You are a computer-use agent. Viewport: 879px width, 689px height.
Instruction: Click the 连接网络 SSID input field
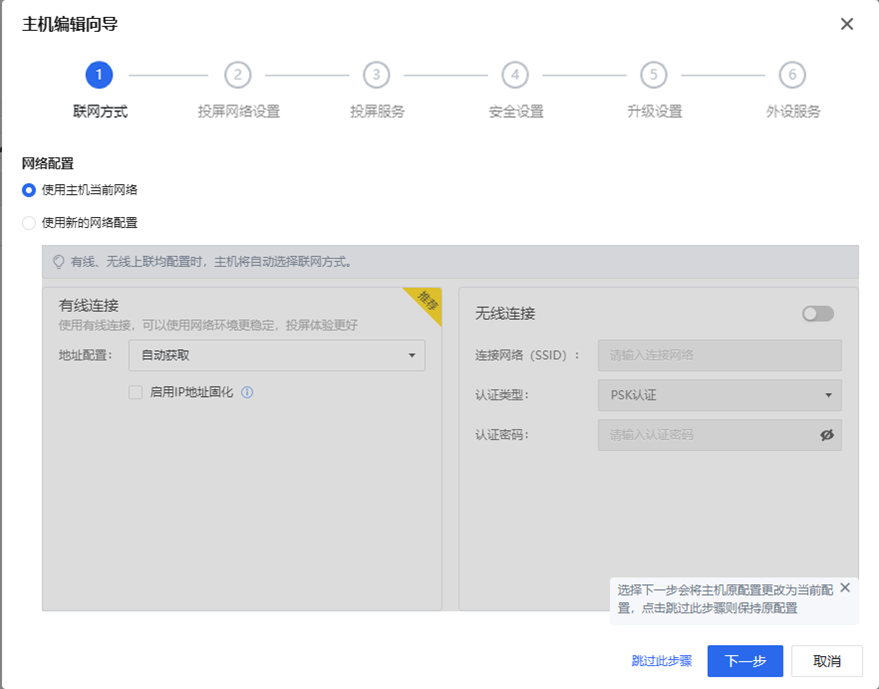click(x=719, y=355)
